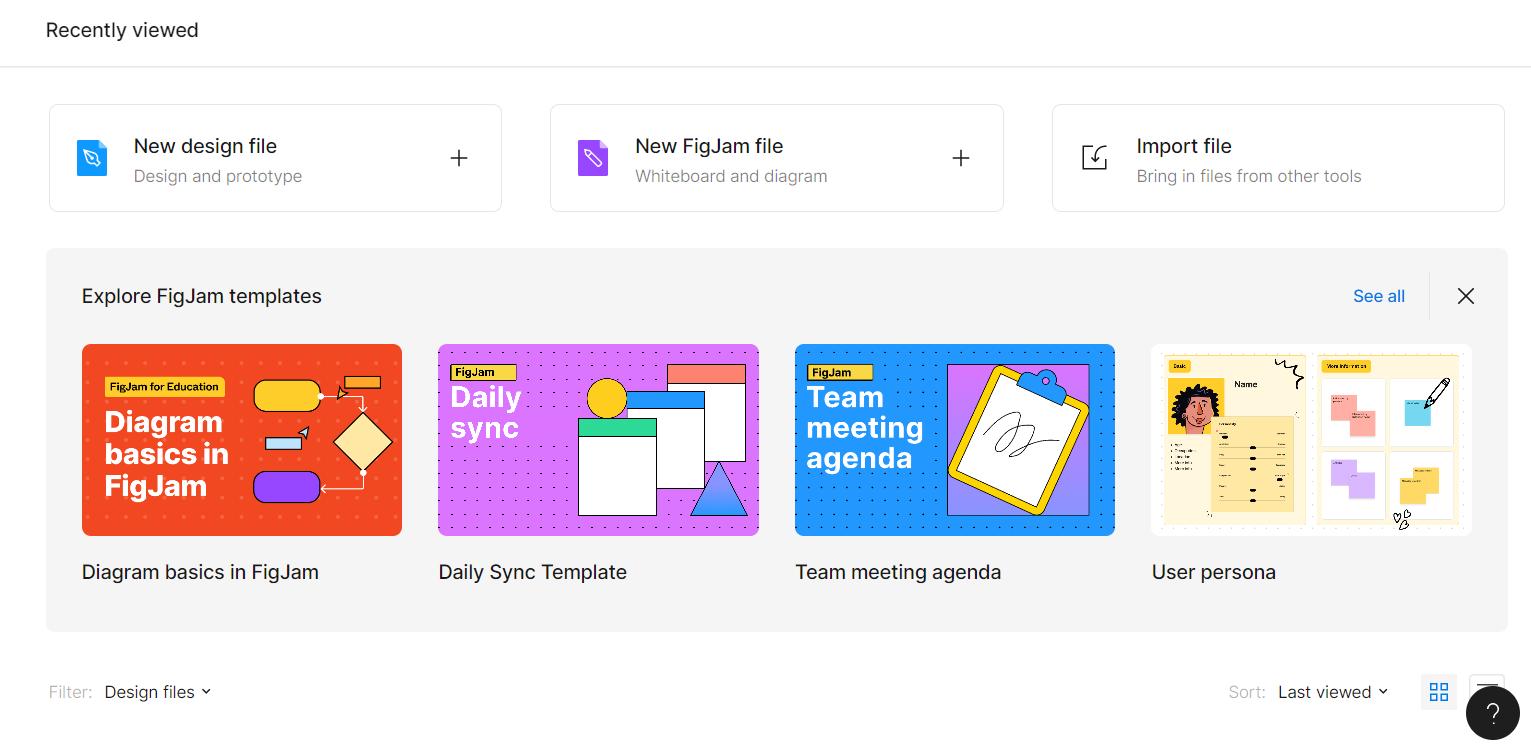Select the Import file icon
The height and width of the screenshot is (753, 1531).
[x=1094, y=157]
